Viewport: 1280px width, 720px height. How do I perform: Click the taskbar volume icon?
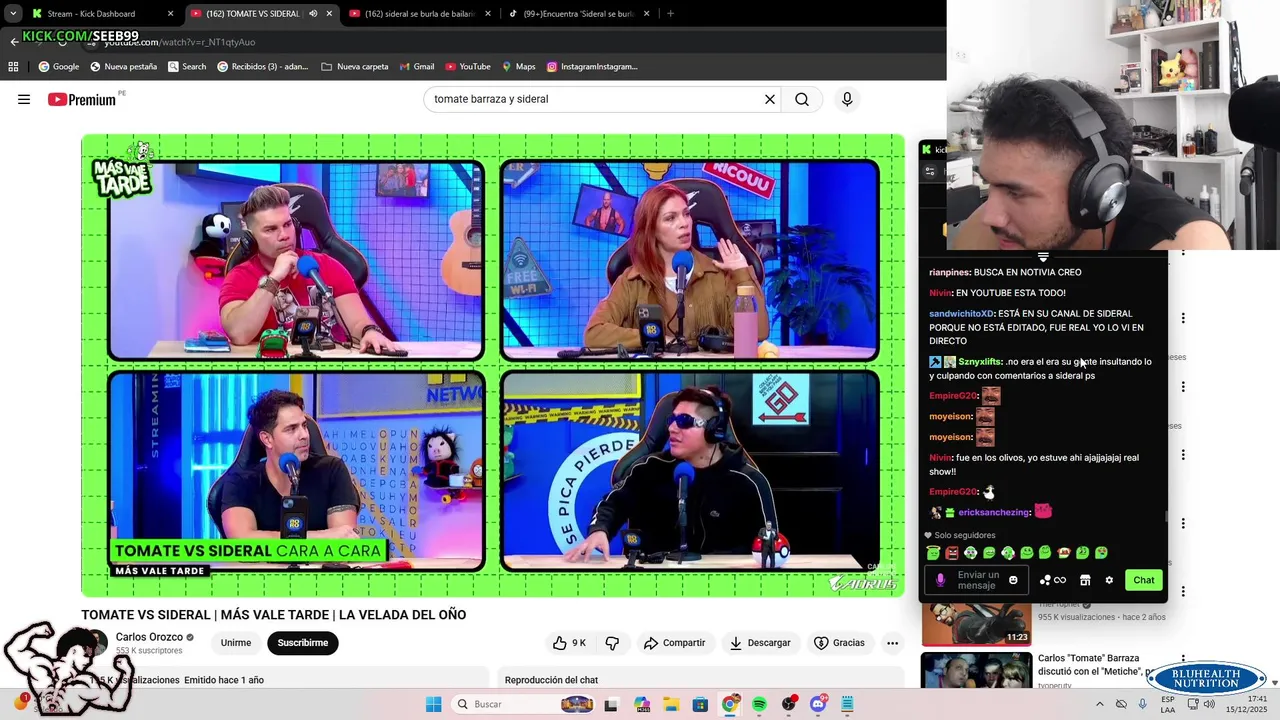click(x=1208, y=704)
